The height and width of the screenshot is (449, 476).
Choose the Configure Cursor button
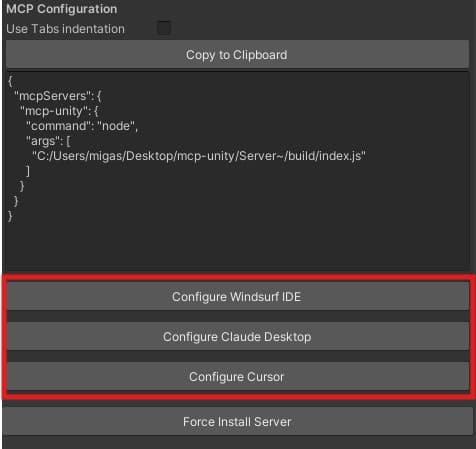[x=237, y=377]
